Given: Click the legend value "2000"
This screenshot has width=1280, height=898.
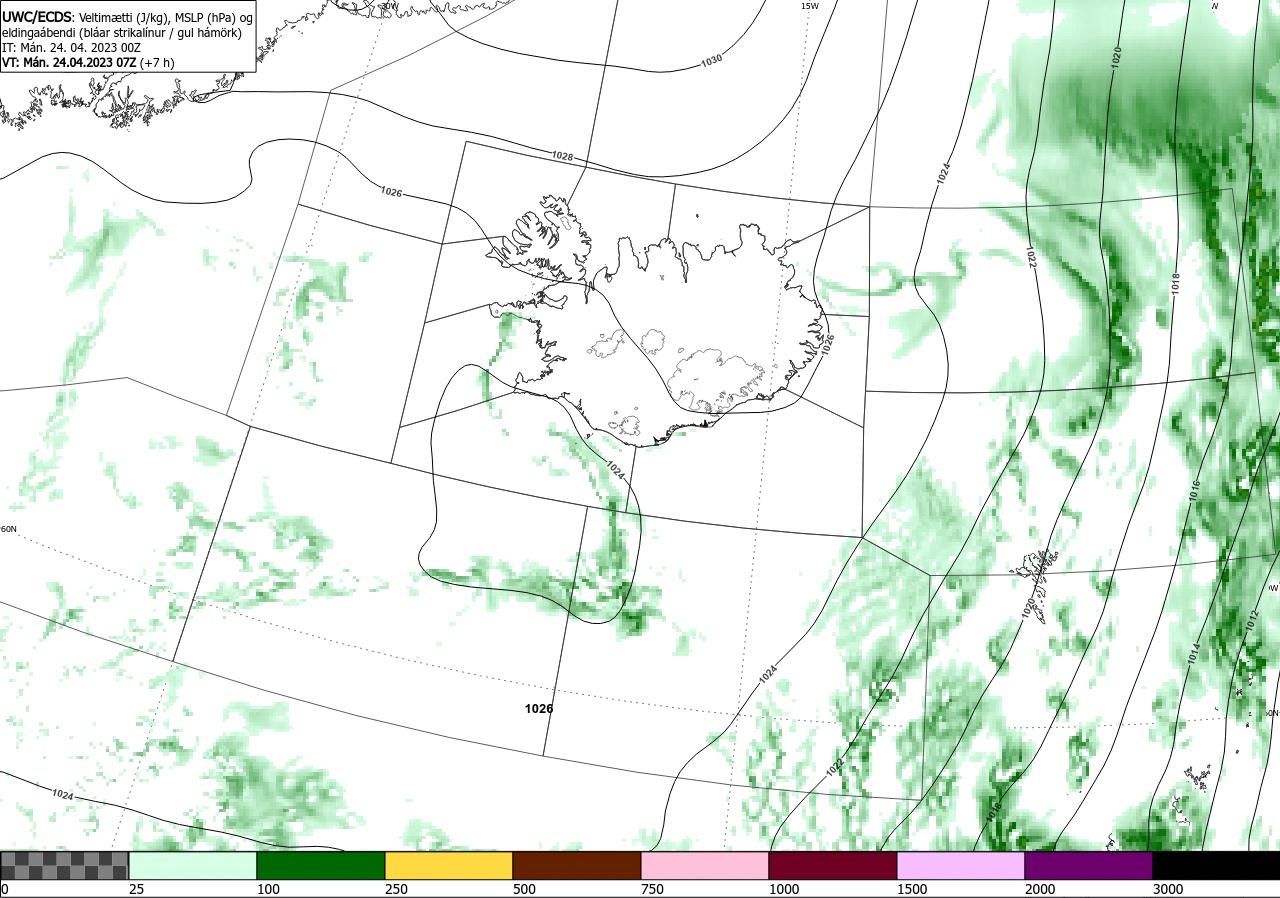Looking at the screenshot, I should pos(1040,889).
